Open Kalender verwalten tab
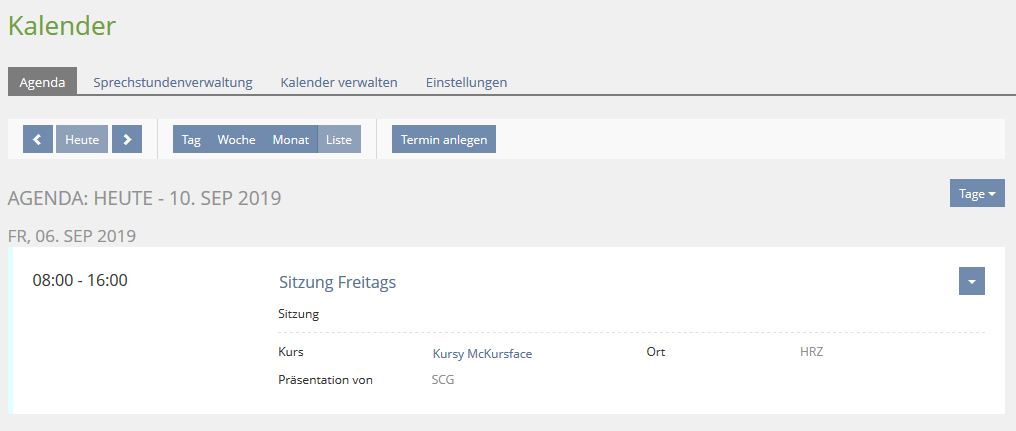The width and height of the screenshot is (1016, 431). tap(339, 82)
